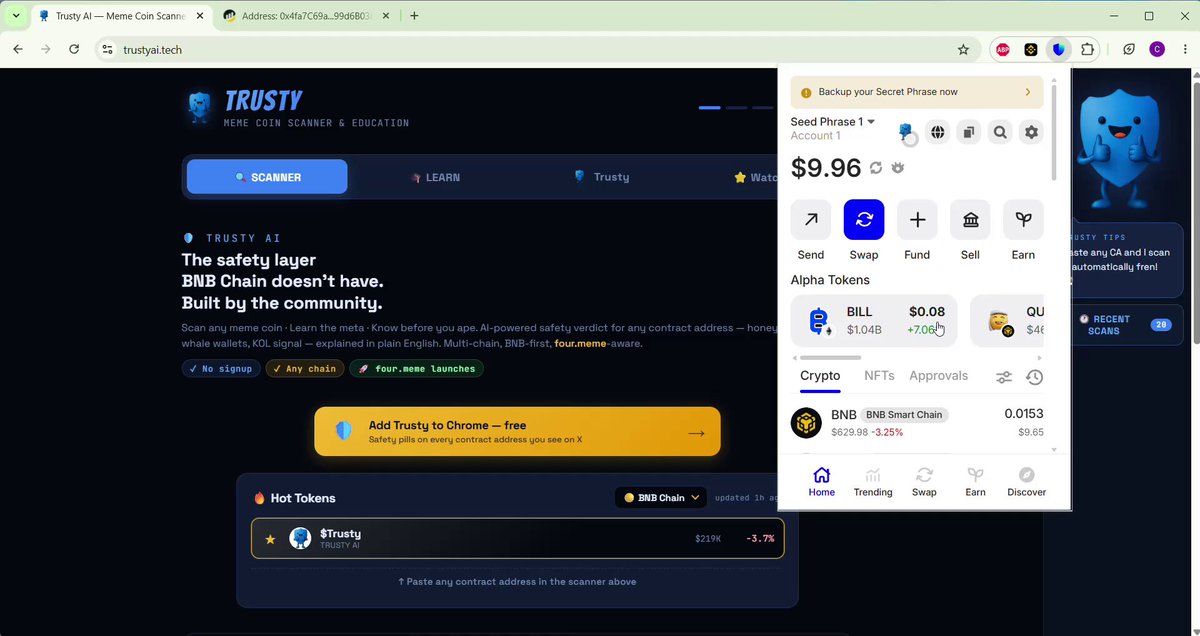Click the copy address icon in wallet header

pos(968,132)
